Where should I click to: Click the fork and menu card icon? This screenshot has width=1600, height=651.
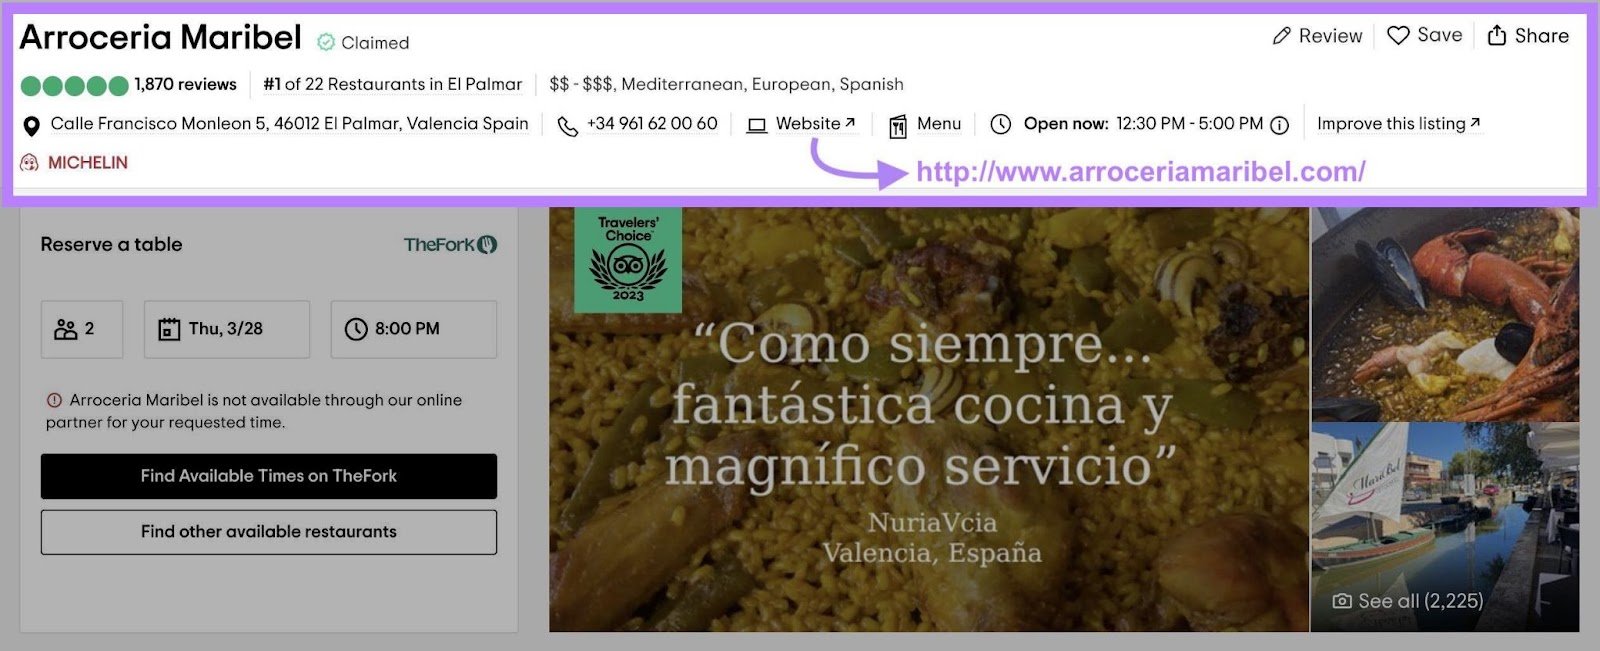pyautogui.click(x=898, y=126)
